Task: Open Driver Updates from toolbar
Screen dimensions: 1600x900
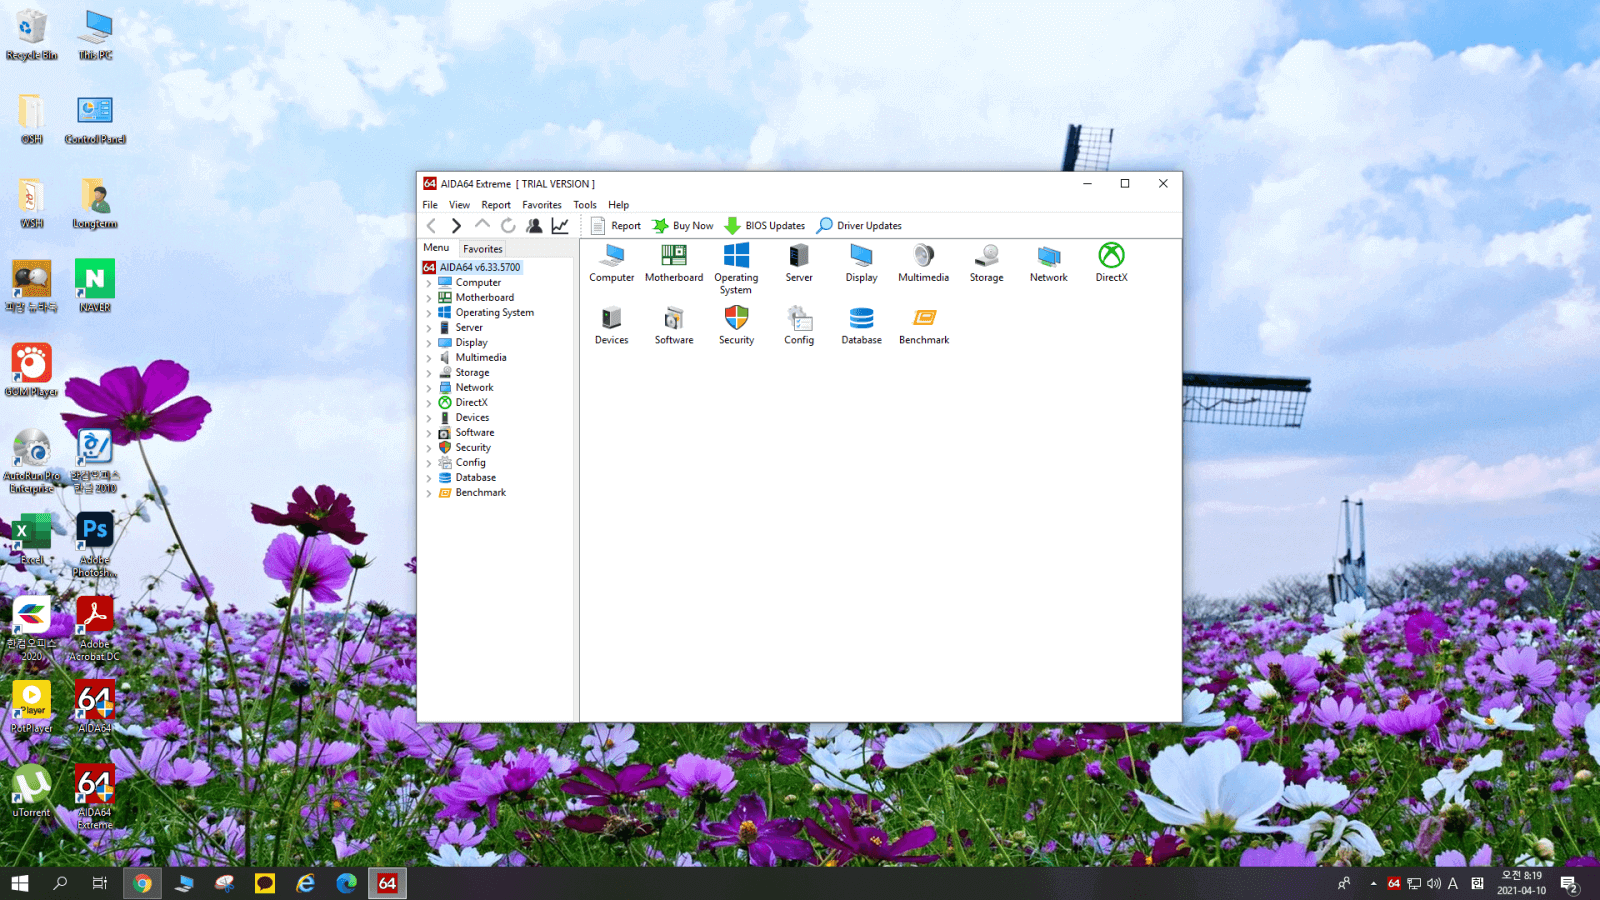Action: point(859,226)
